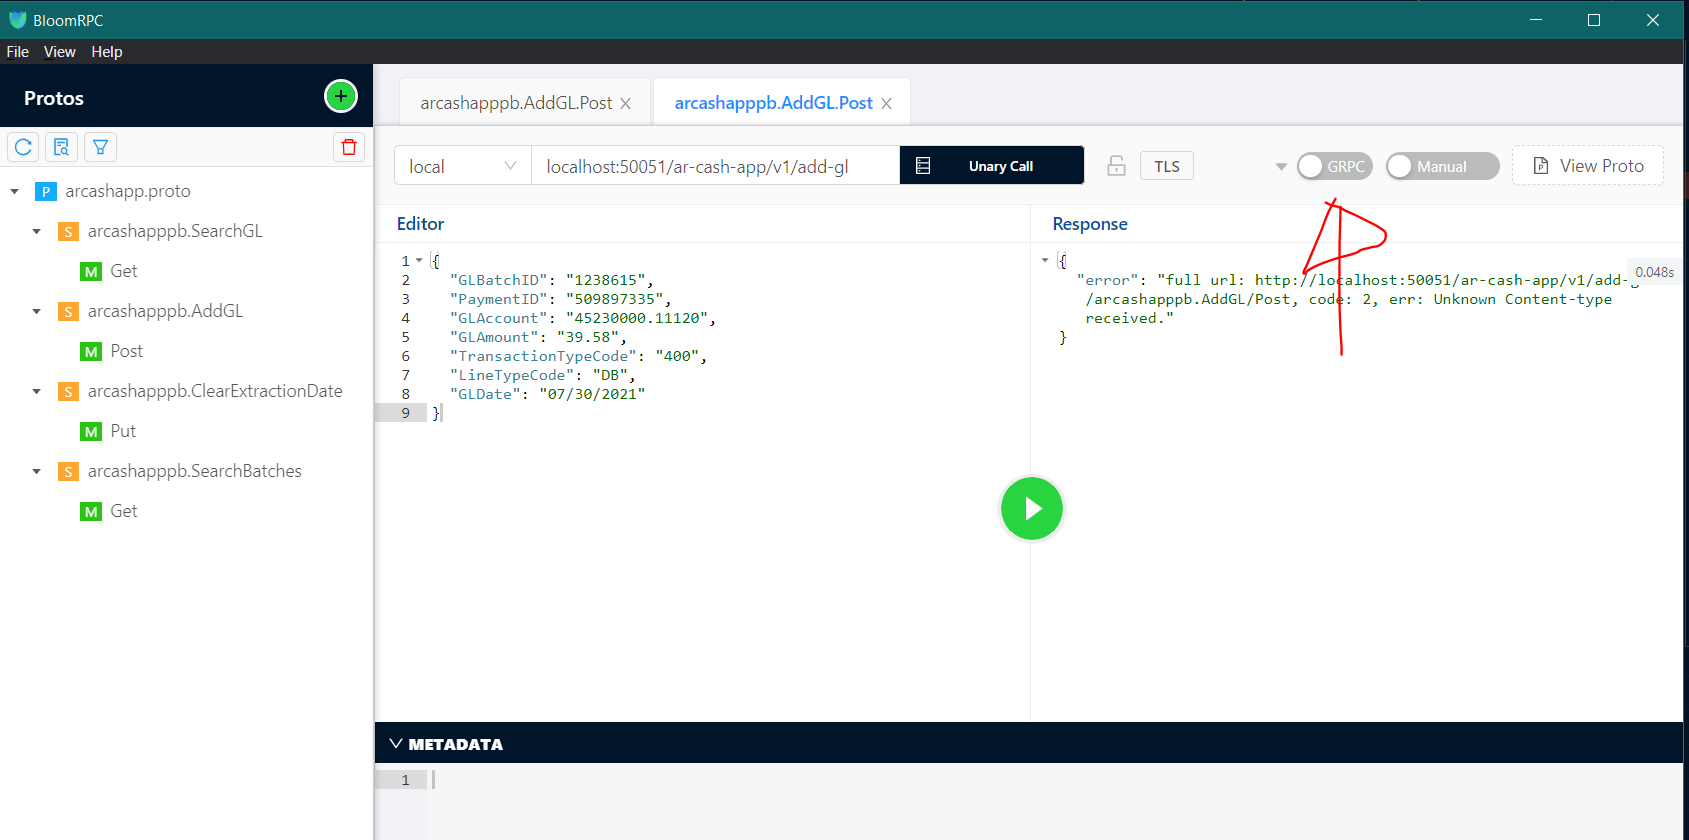
Task: Click the View Proto button
Action: (x=1588, y=166)
